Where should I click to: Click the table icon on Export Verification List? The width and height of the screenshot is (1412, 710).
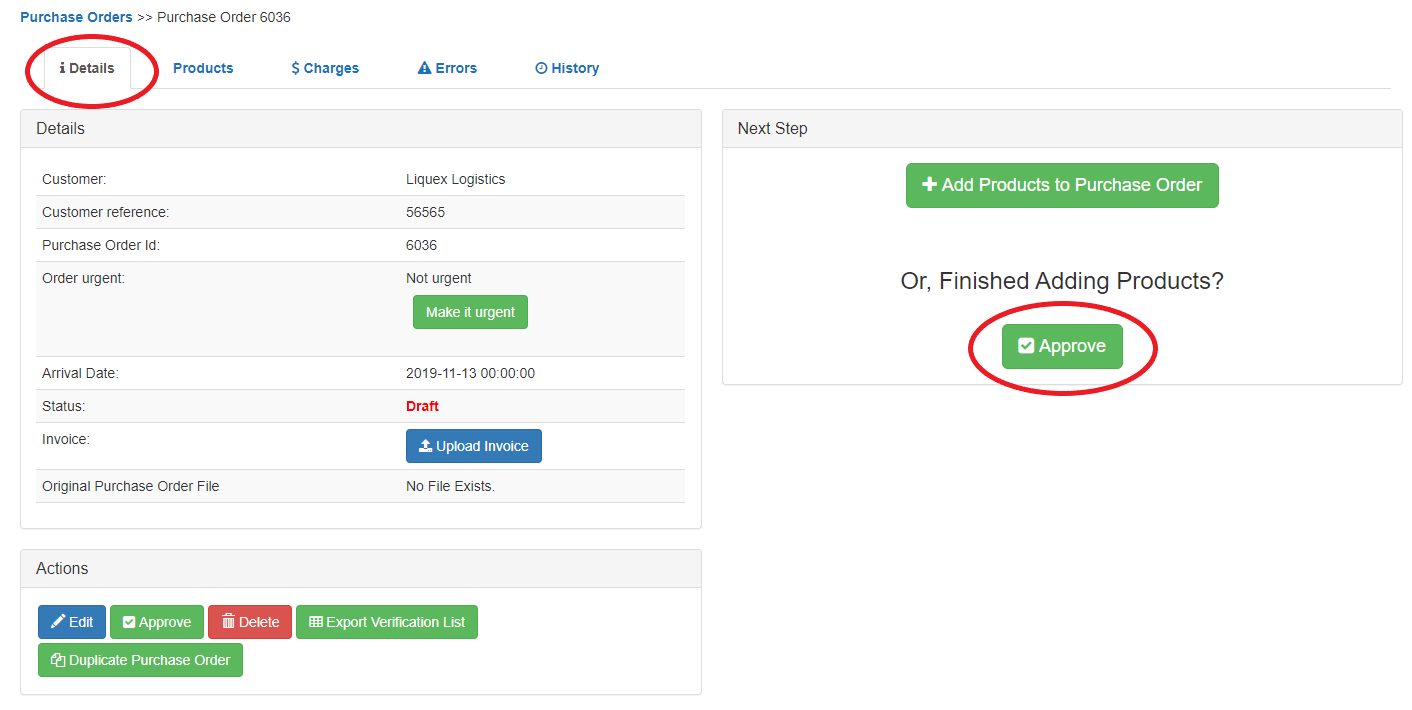coord(316,622)
